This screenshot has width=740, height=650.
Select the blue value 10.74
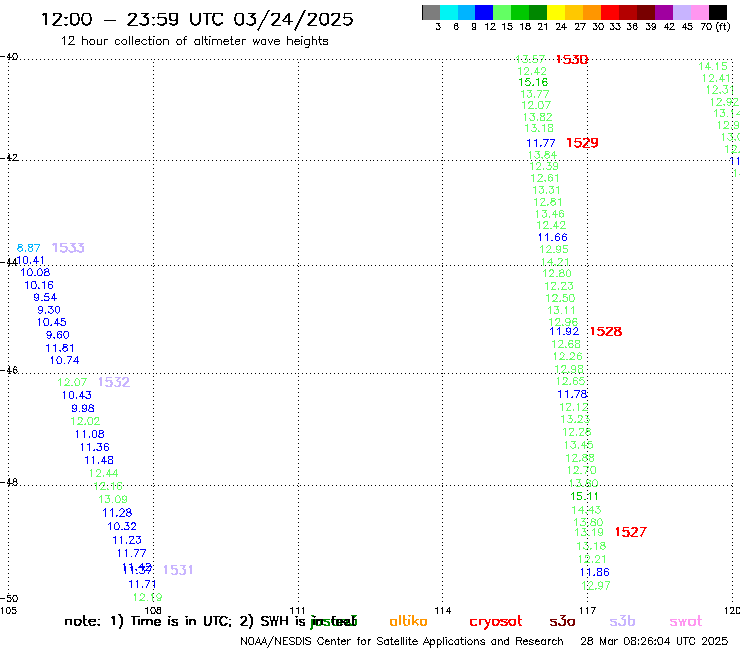[64, 361]
